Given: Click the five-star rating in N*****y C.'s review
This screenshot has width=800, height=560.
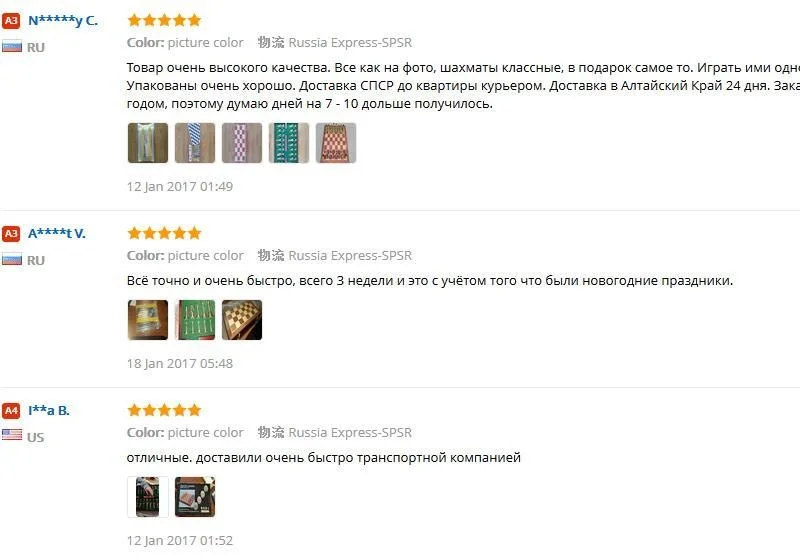Looking at the screenshot, I should pos(164,20).
